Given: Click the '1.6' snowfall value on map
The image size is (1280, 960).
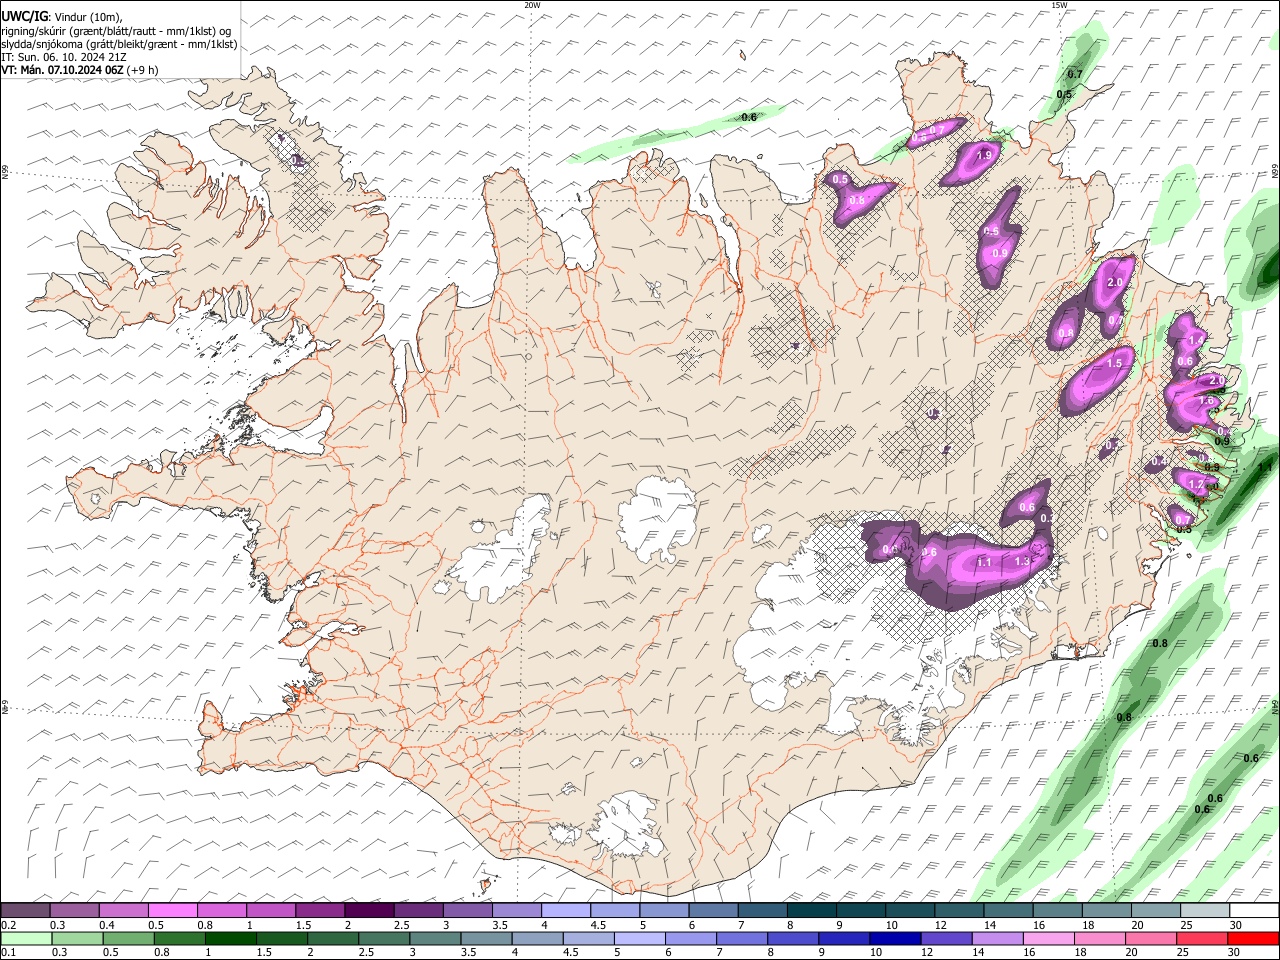Looking at the screenshot, I should coord(1206,400).
